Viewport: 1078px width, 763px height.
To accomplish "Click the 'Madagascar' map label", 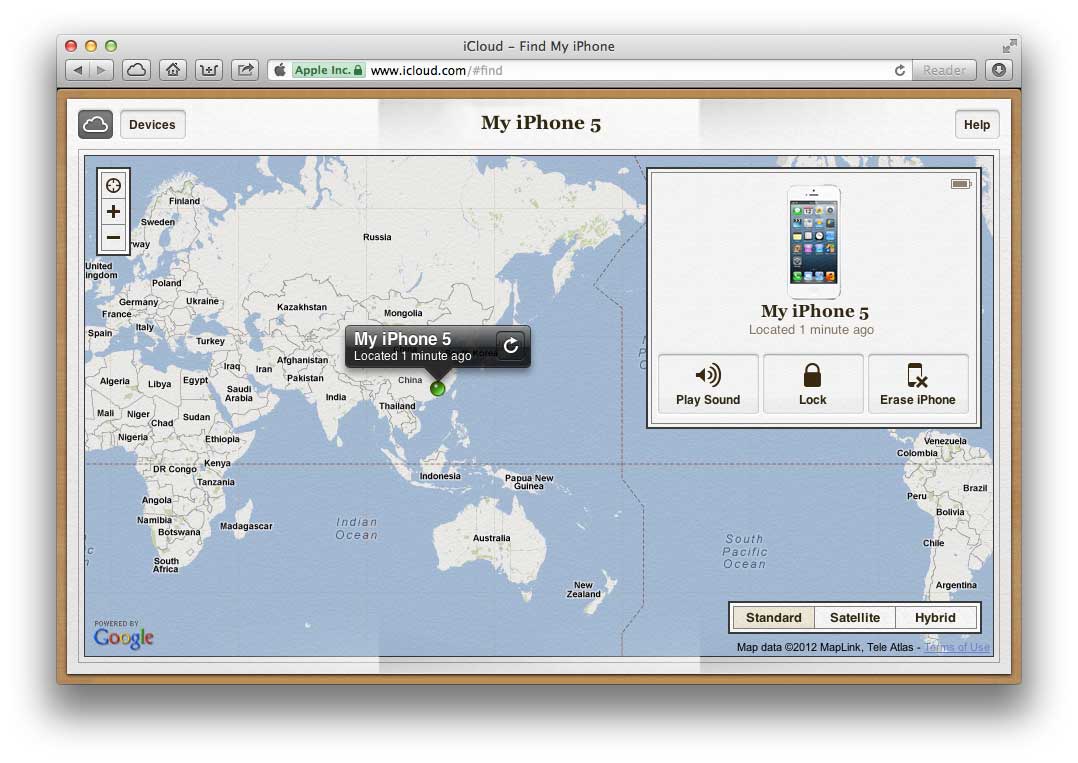I will coord(246,526).
